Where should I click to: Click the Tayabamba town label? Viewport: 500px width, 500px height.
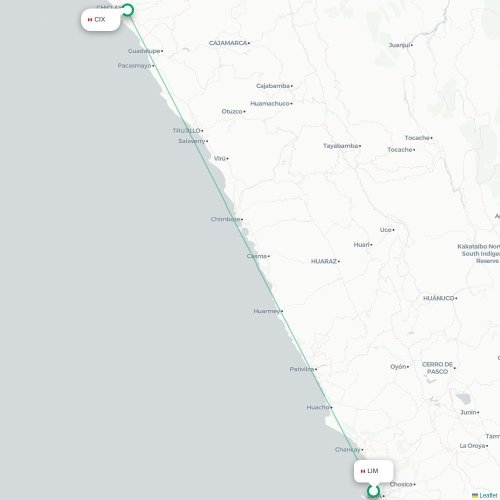click(341, 146)
